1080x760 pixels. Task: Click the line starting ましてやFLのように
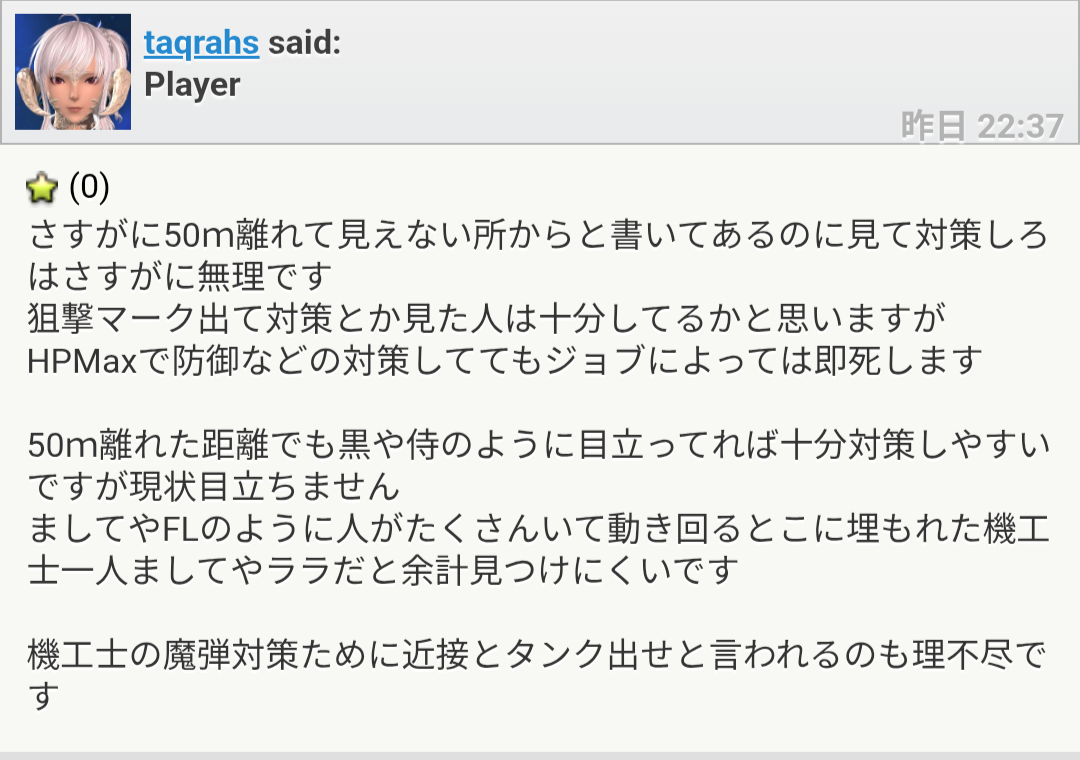539,529
